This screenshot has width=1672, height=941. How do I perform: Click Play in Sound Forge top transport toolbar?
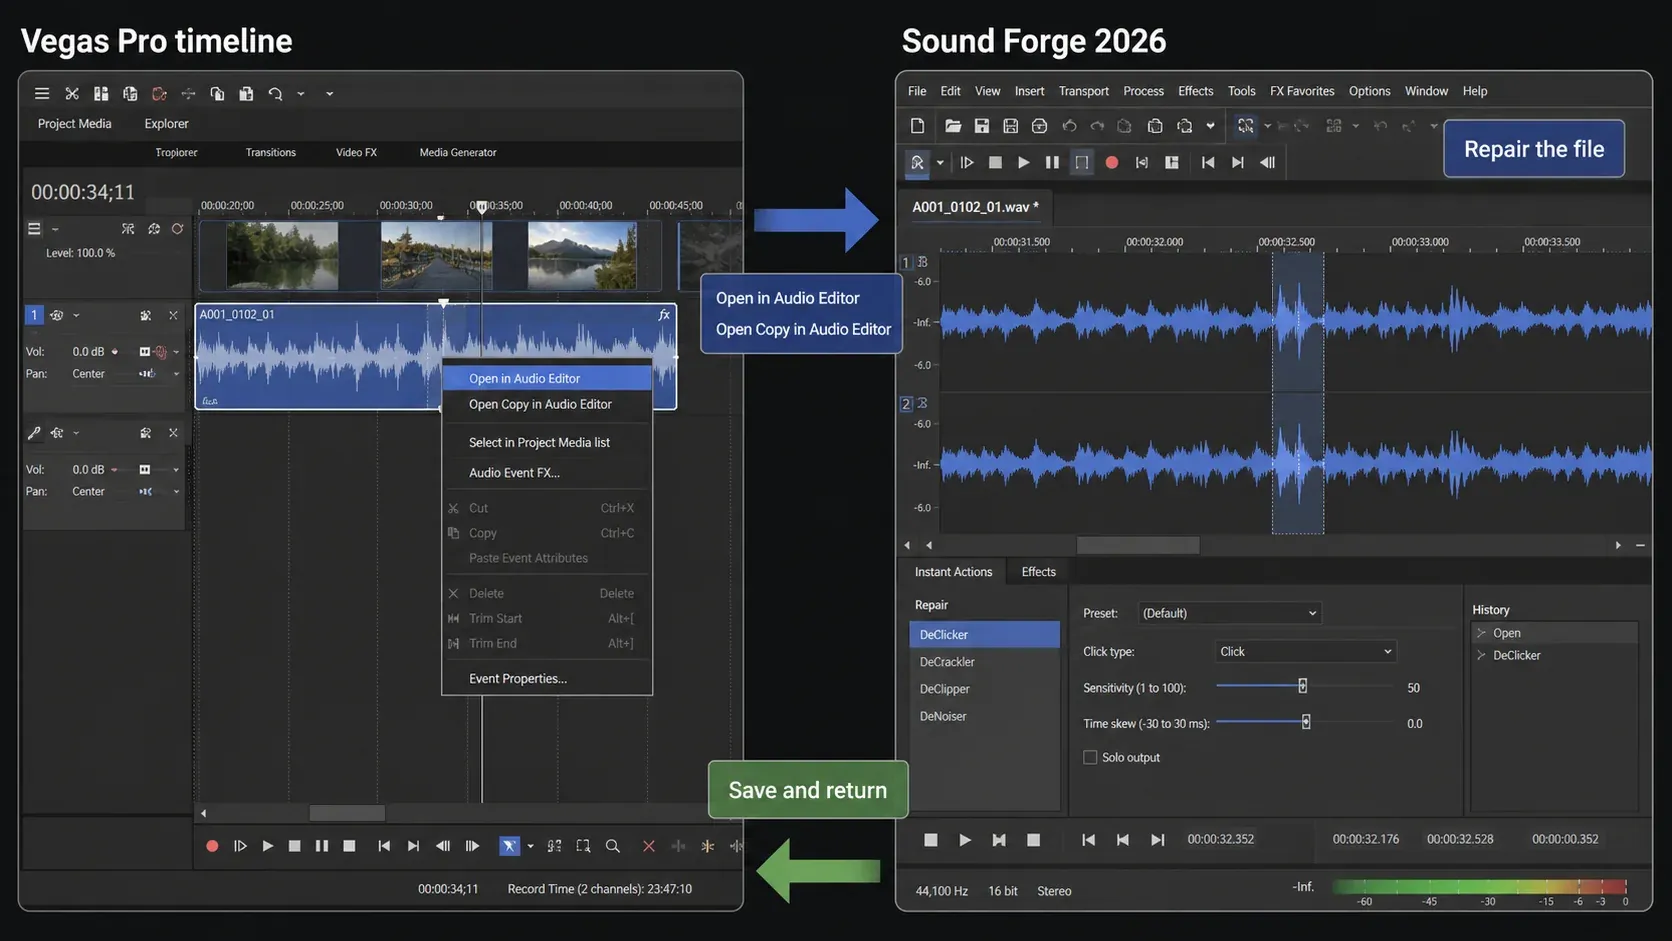pyautogui.click(x=1023, y=162)
